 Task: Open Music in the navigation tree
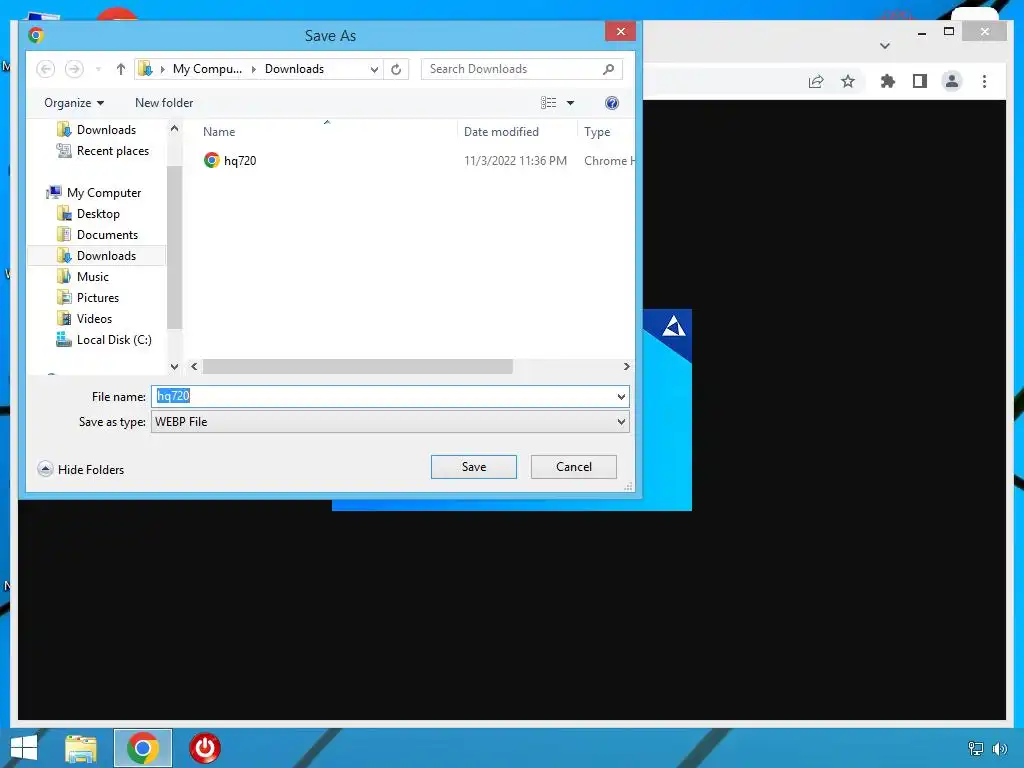[83, 276]
